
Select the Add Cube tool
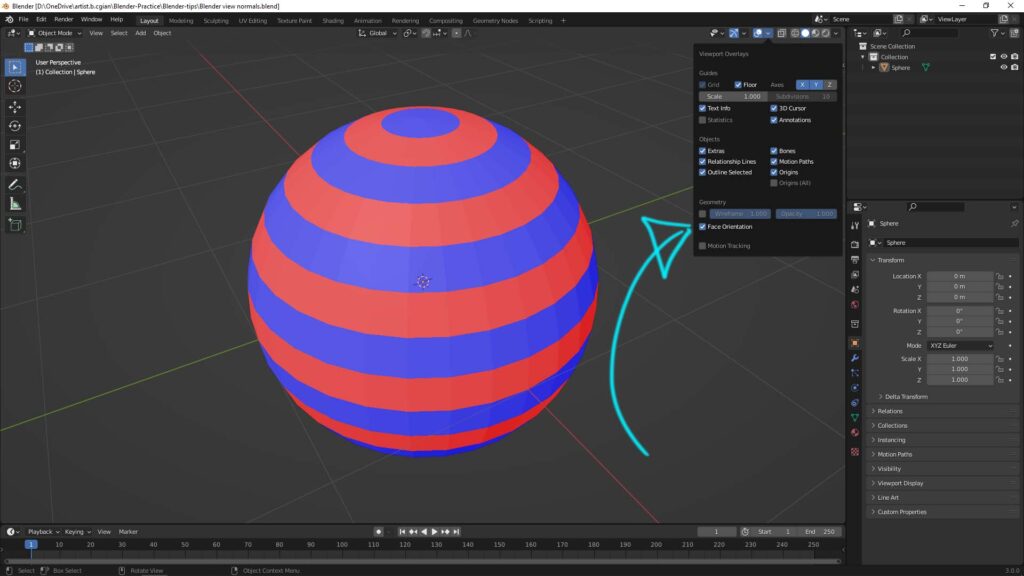tap(15, 225)
